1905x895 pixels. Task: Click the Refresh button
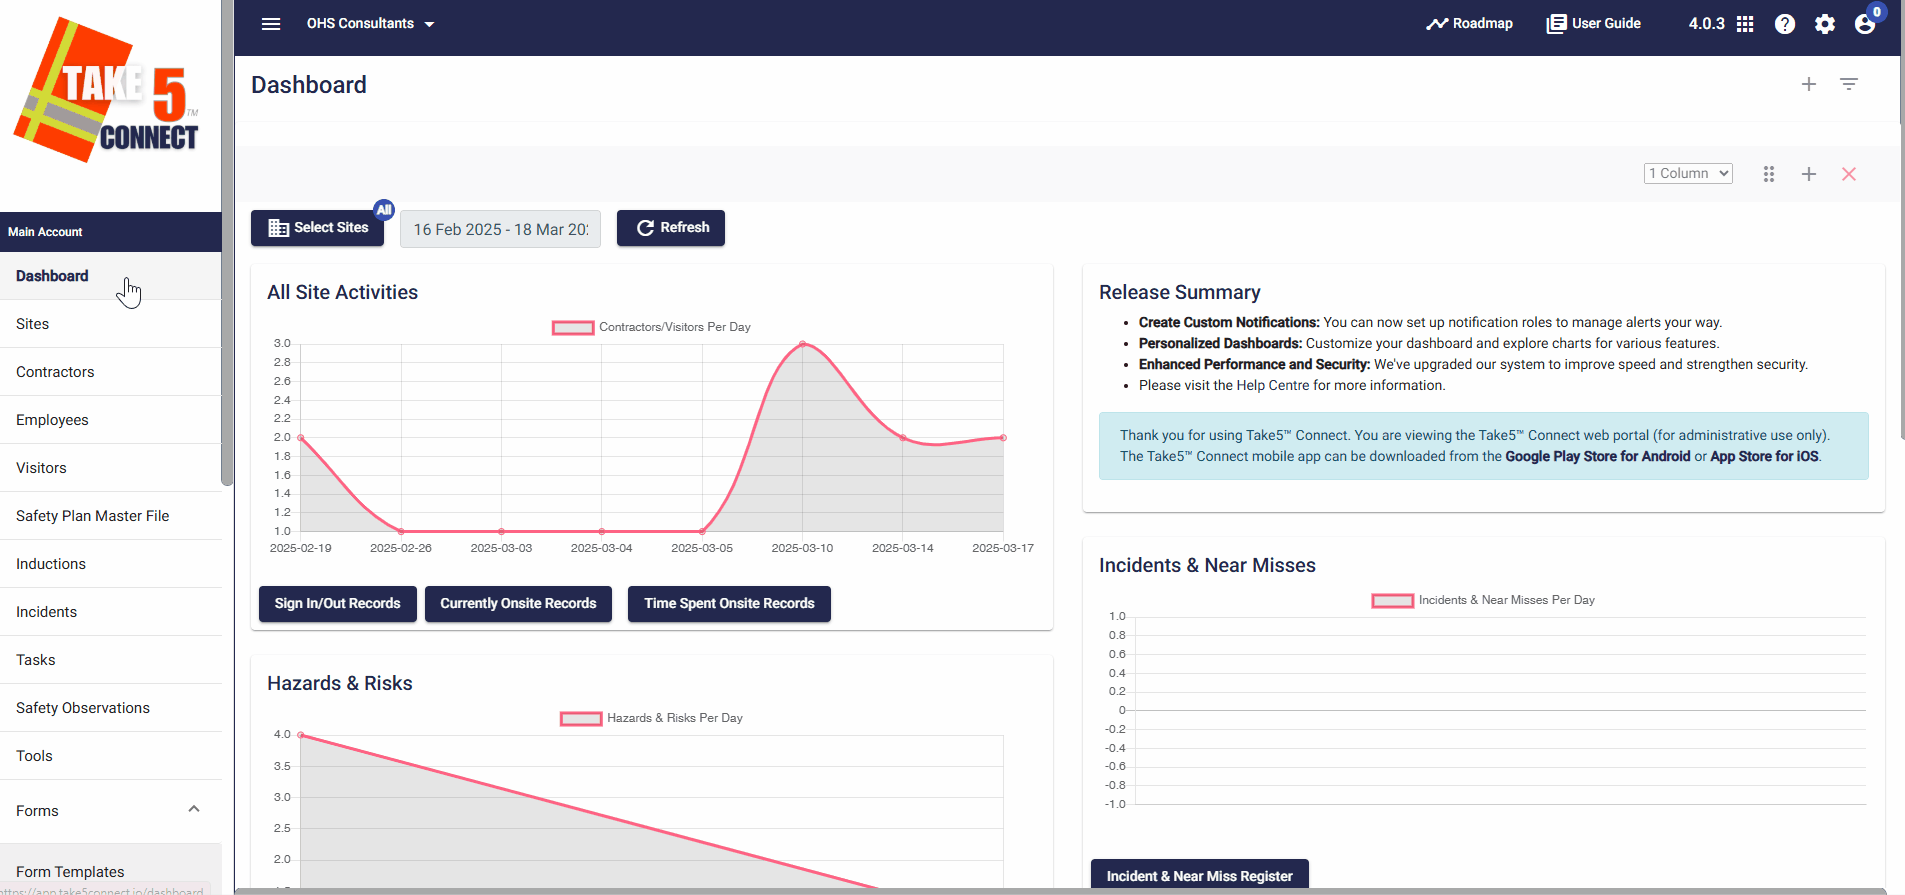point(671,228)
